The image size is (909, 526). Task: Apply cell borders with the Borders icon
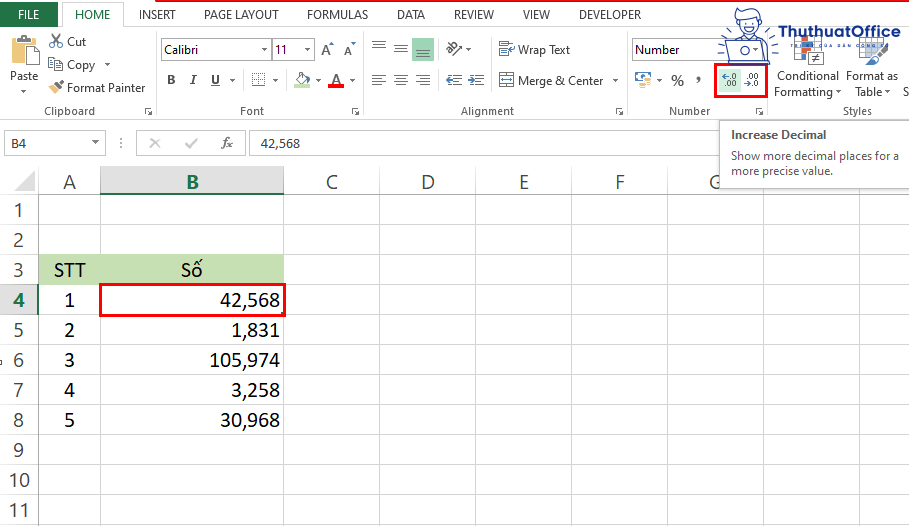(x=259, y=80)
